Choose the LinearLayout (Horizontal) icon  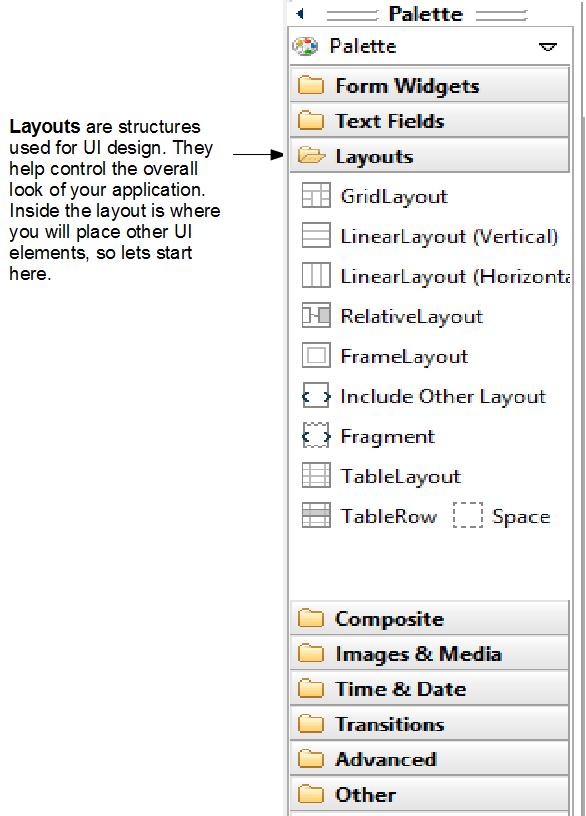(x=316, y=275)
